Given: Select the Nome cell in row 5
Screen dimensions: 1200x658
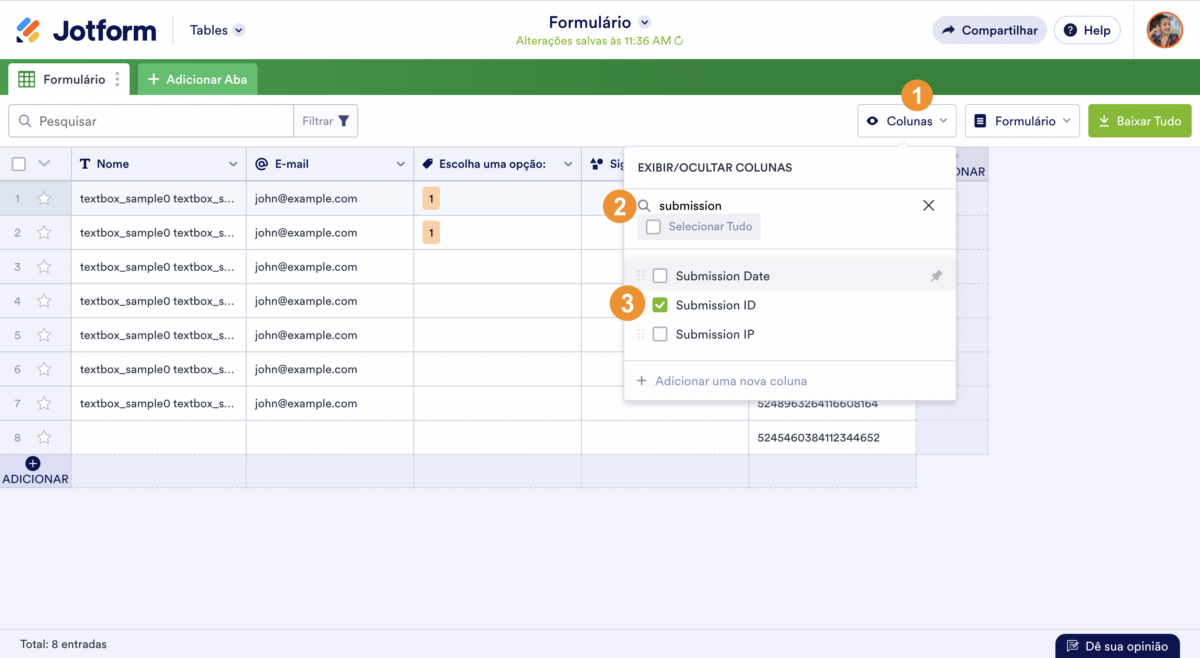Looking at the screenshot, I should 159,335.
